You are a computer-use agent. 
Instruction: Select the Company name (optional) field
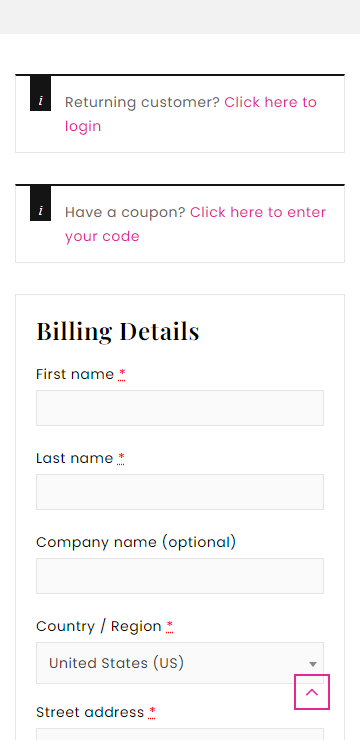point(180,576)
